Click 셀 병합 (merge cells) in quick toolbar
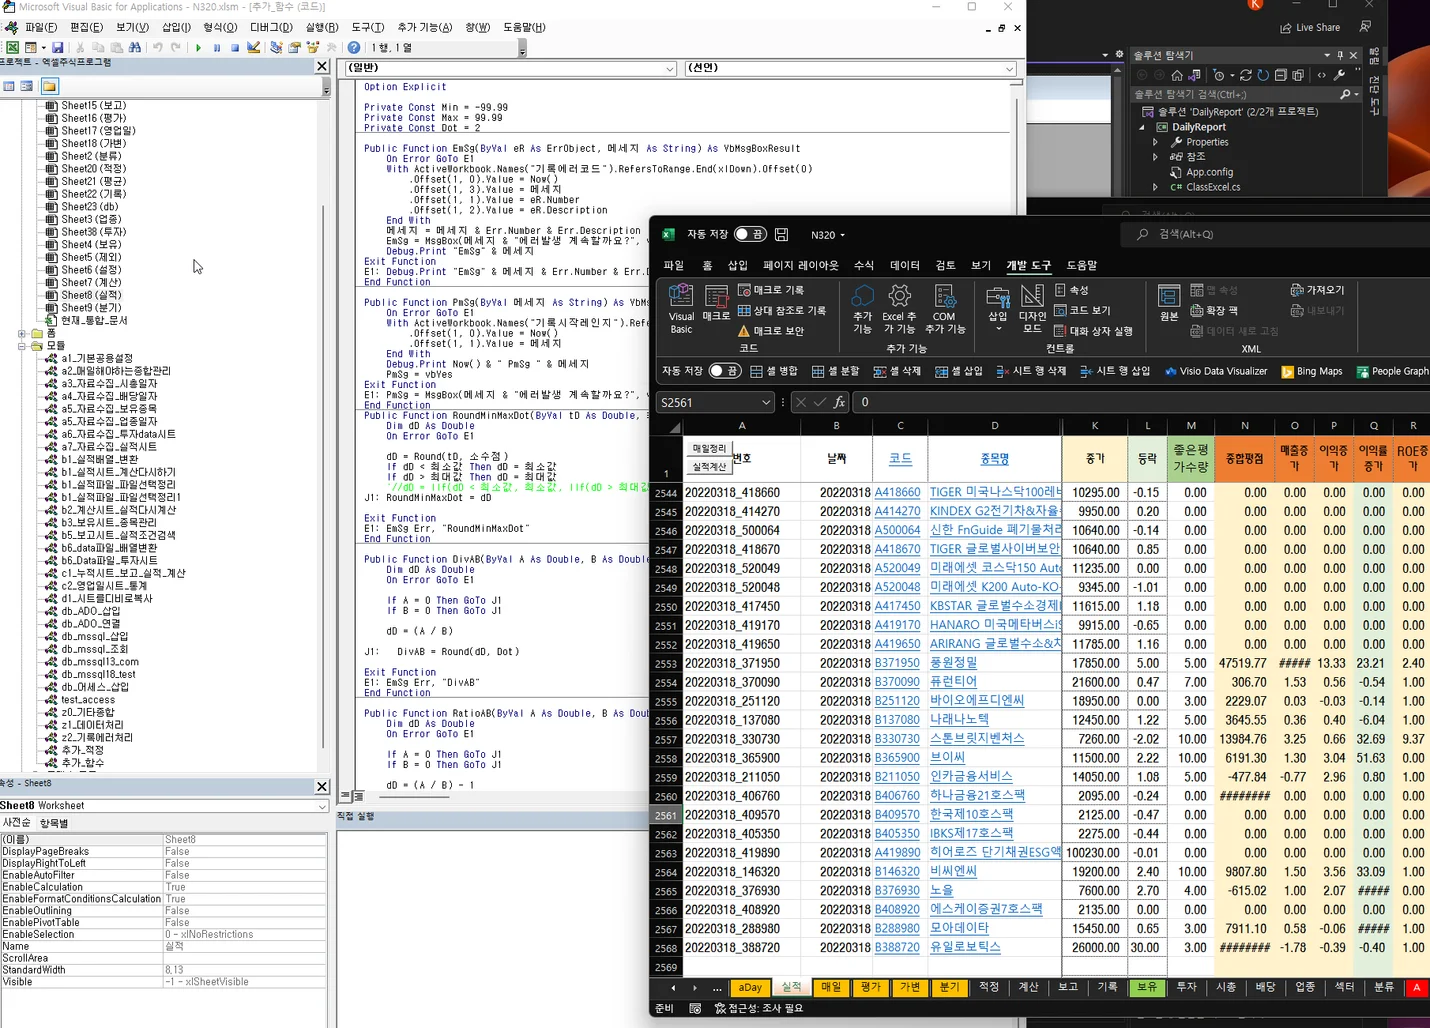Screen dimensions: 1430x1028 pos(774,371)
